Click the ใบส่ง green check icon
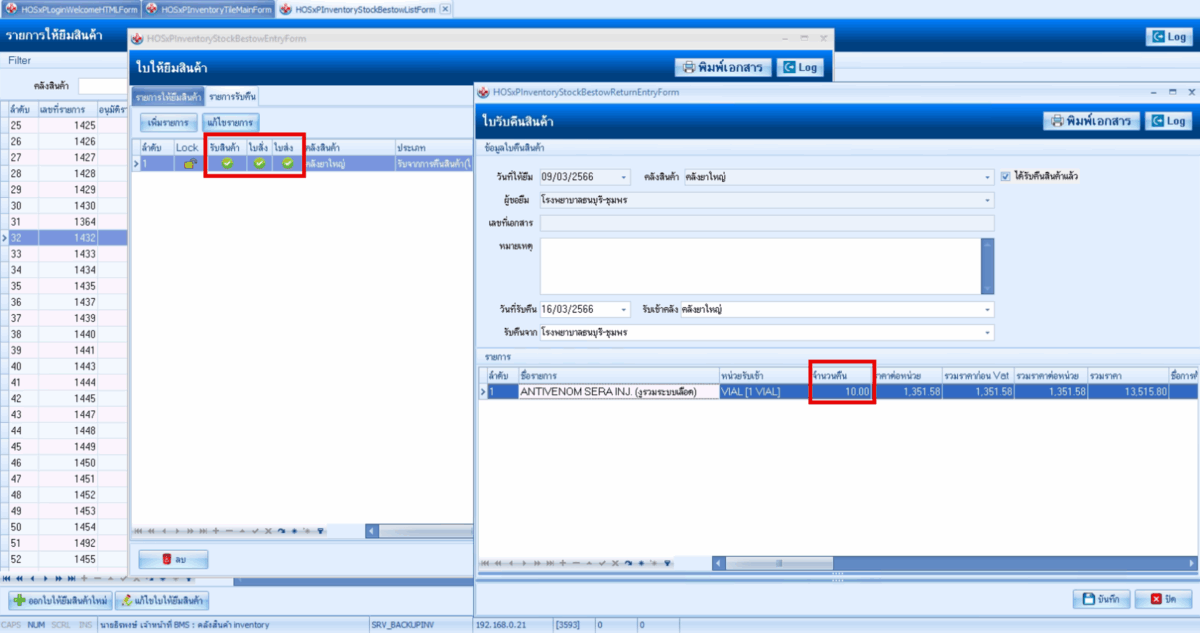This screenshot has width=1200, height=633. [x=288, y=163]
